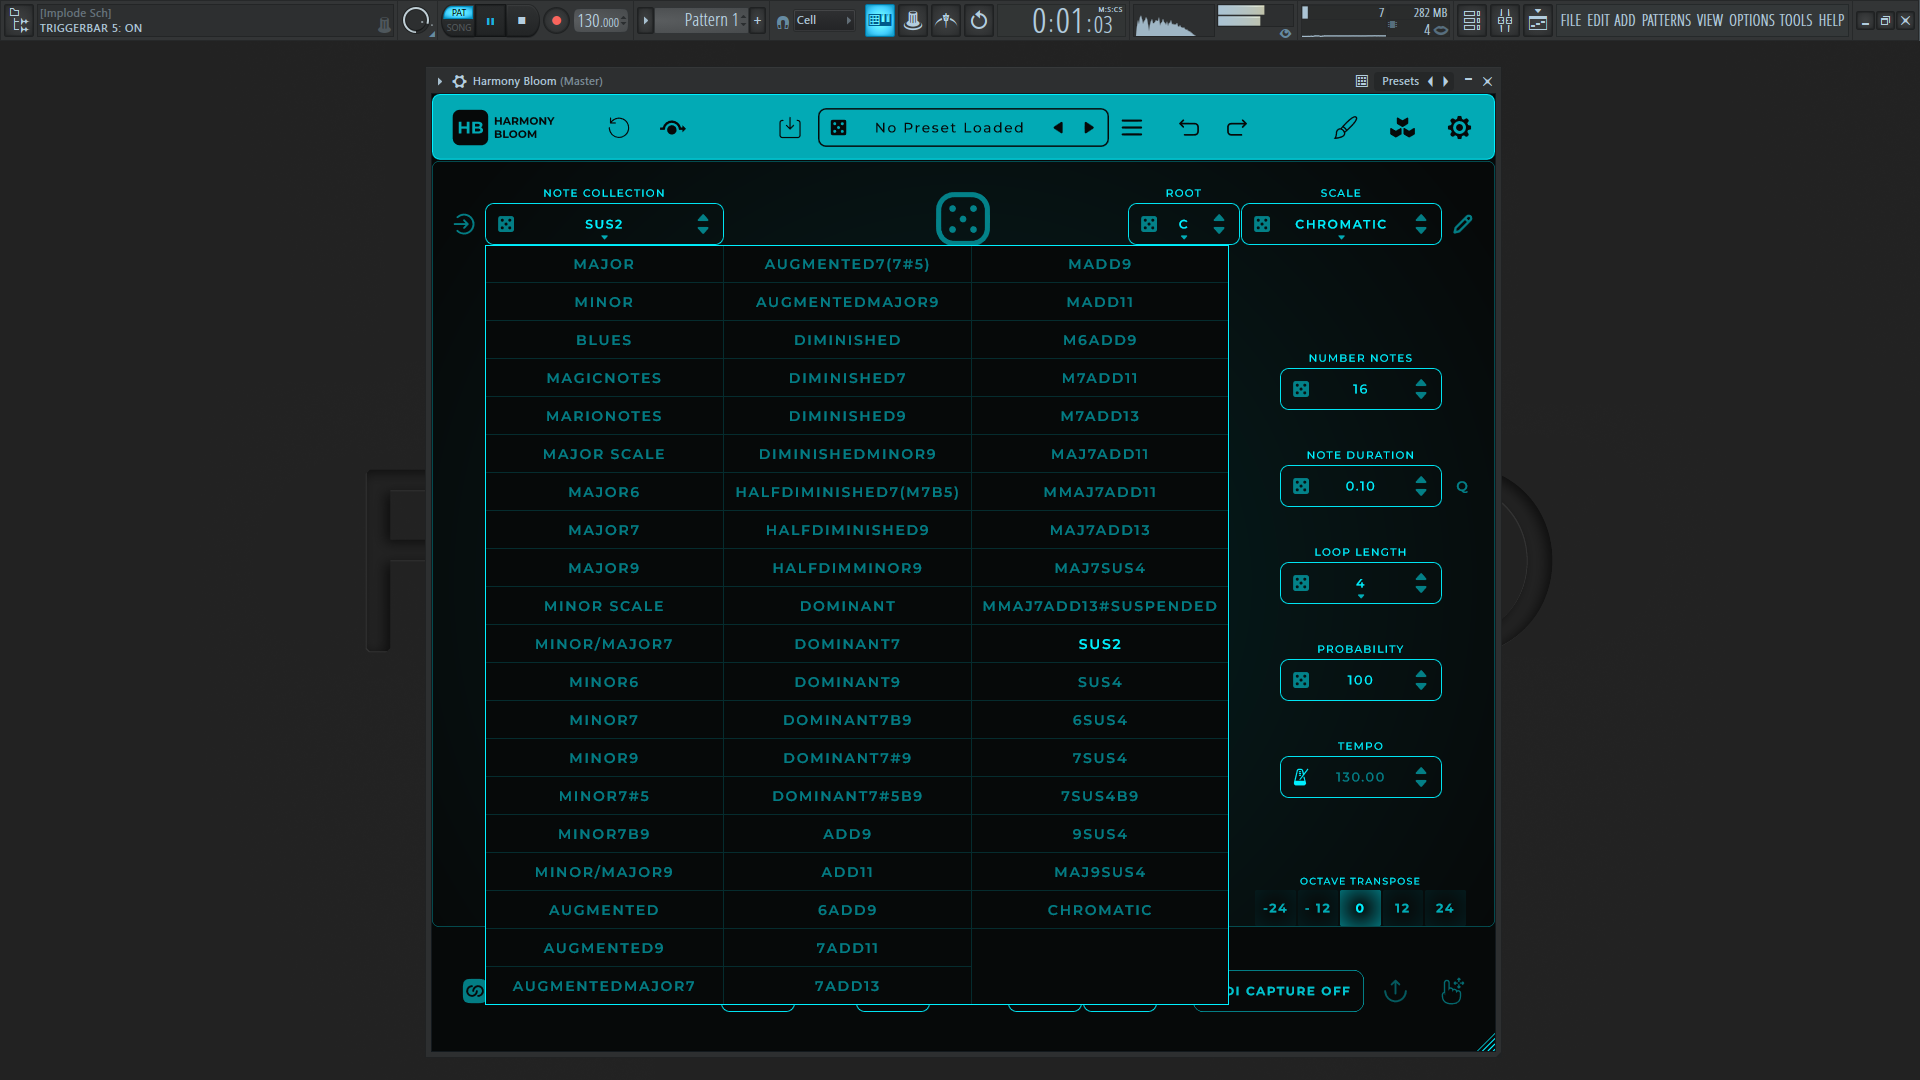
Task: Open the OPTIONS menu
Action: [x=1751, y=20]
